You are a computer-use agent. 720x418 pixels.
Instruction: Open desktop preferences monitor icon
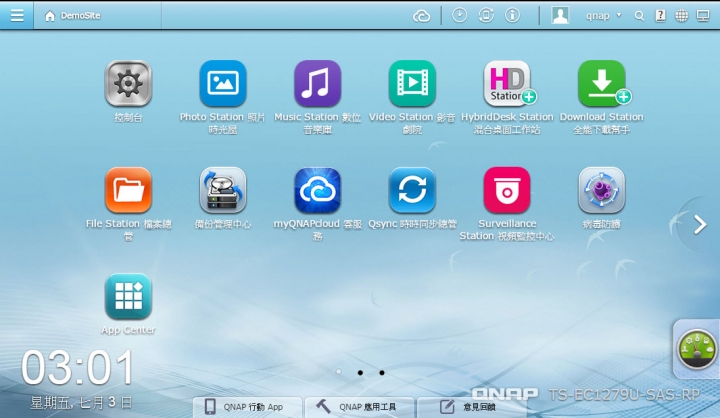(703, 16)
